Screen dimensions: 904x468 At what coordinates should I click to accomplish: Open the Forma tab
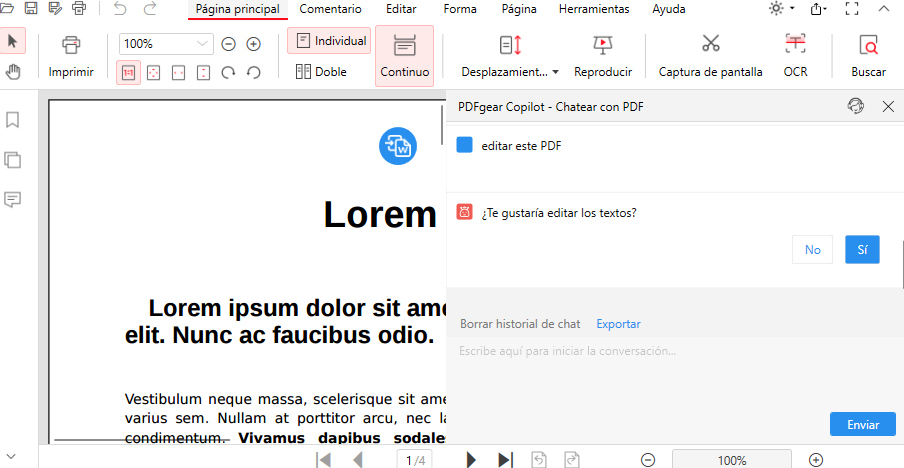(x=460, y=9)
